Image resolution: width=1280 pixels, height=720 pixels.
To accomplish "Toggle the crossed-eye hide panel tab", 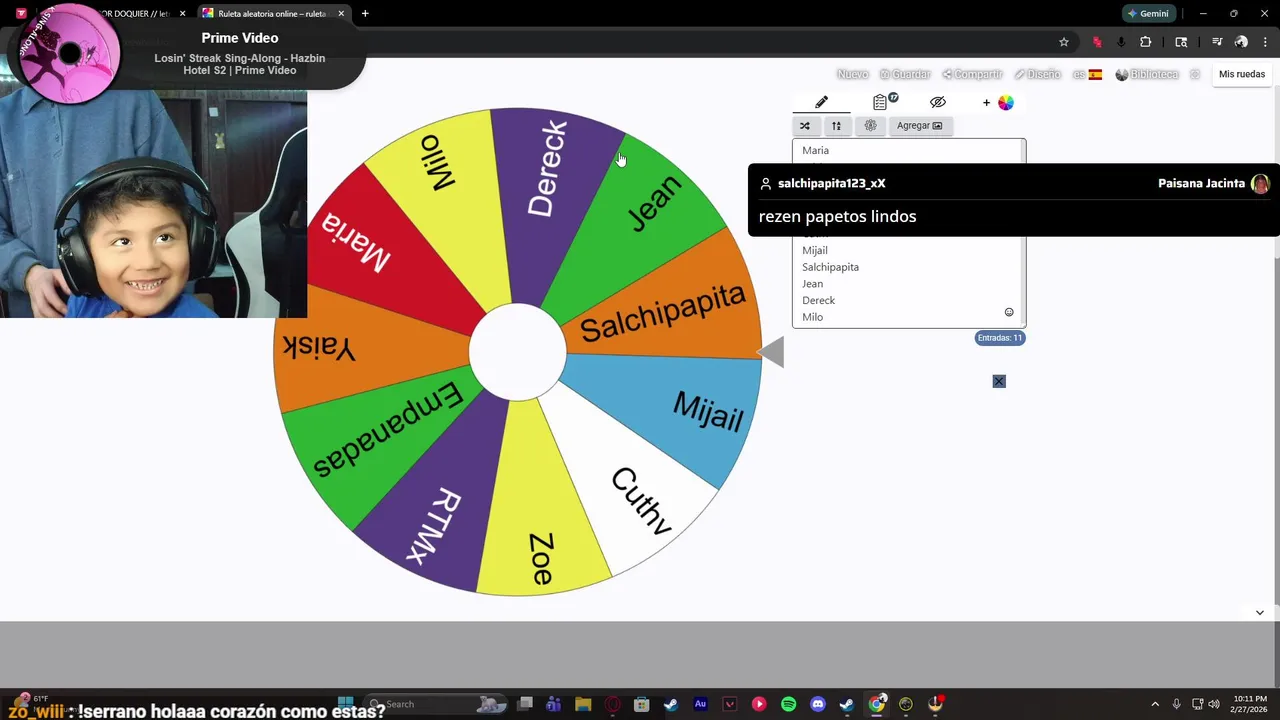I will click(x=937, y=102).
